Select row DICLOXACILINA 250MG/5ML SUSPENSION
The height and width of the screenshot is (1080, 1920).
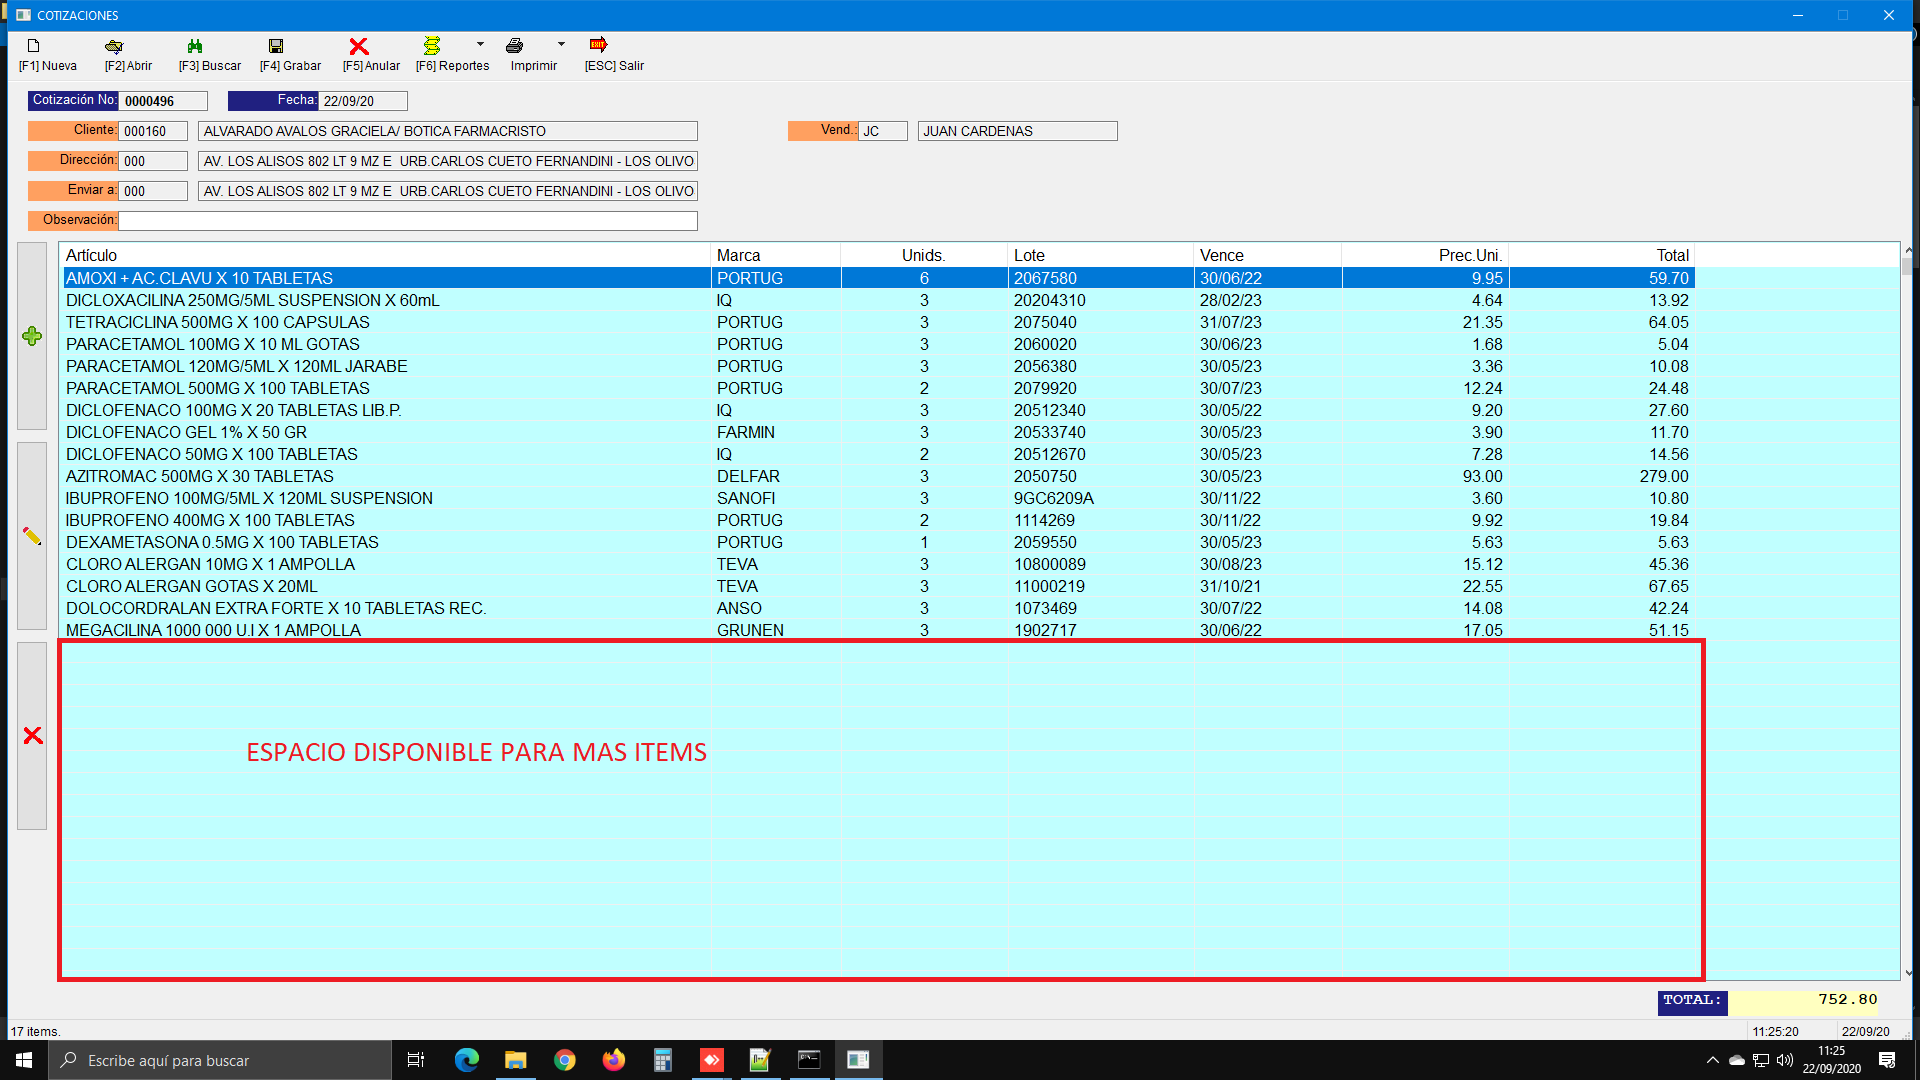tap(879, 300)
